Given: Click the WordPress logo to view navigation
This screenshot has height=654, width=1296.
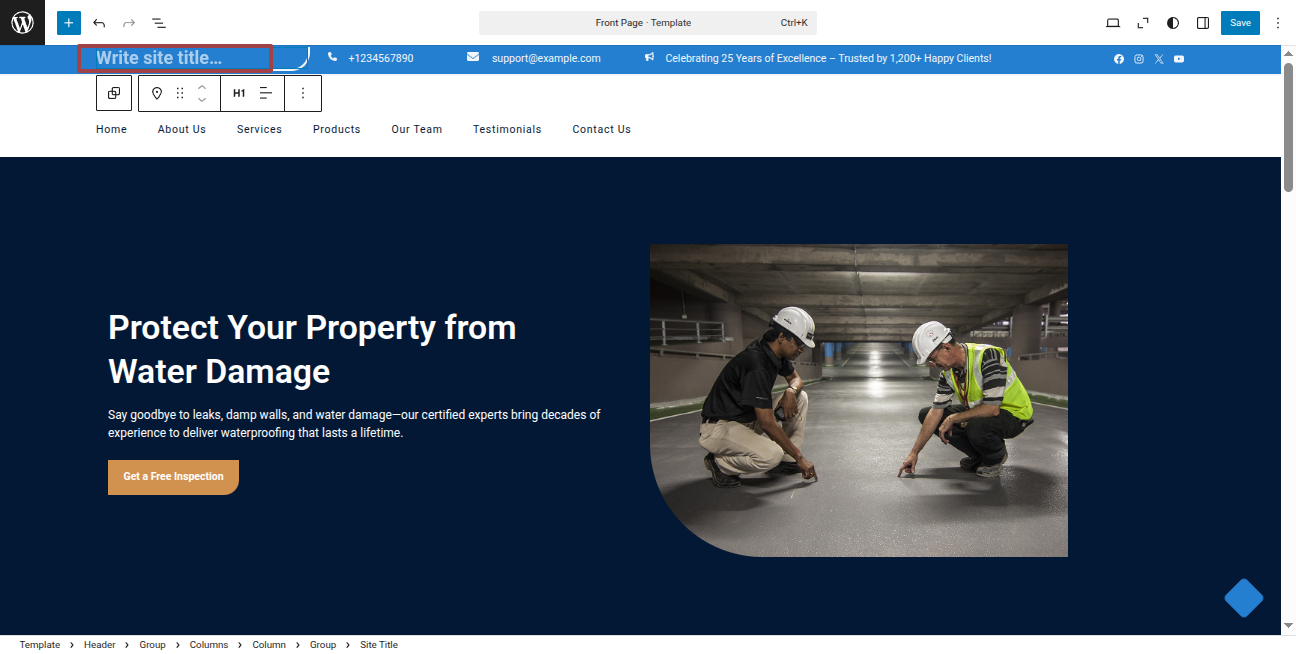Looking at the screenshot, I should (x=22, y=22).
